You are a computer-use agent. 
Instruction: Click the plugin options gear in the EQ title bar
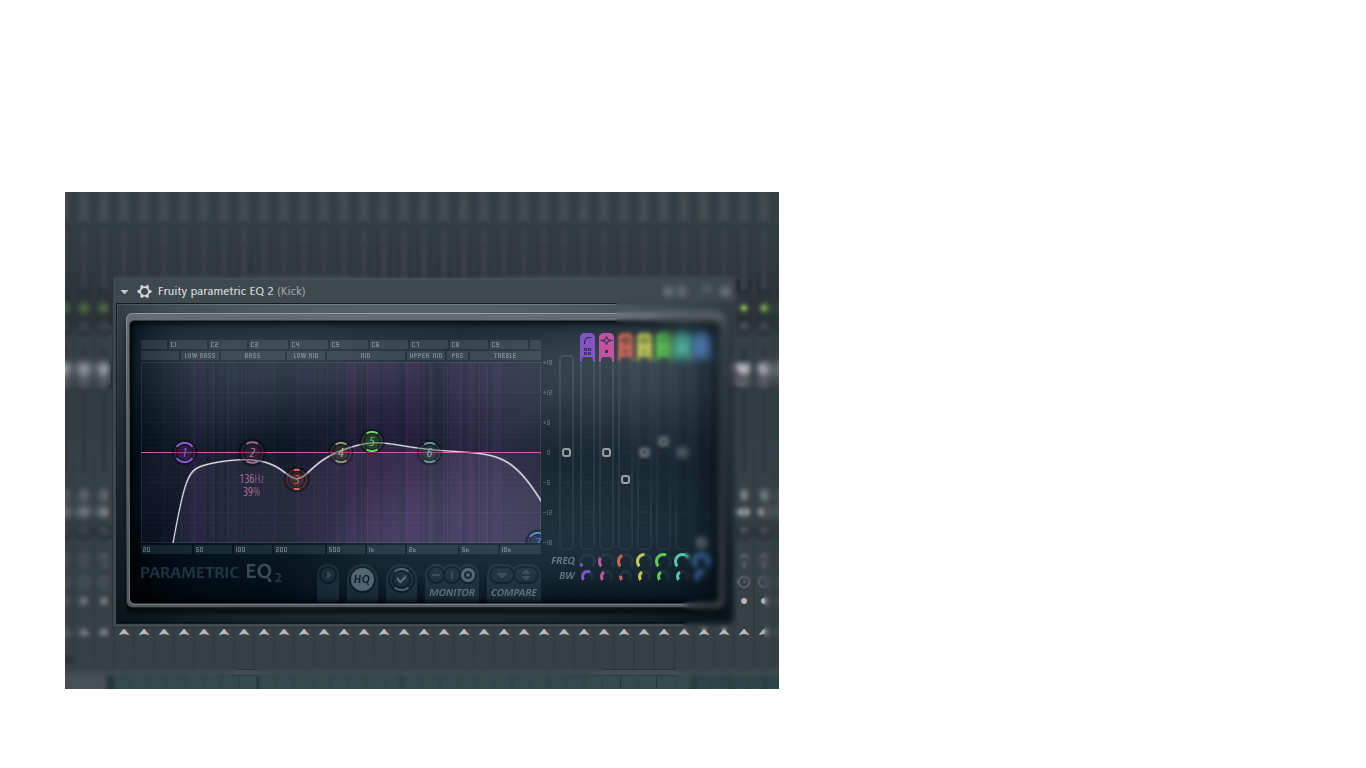145,291
